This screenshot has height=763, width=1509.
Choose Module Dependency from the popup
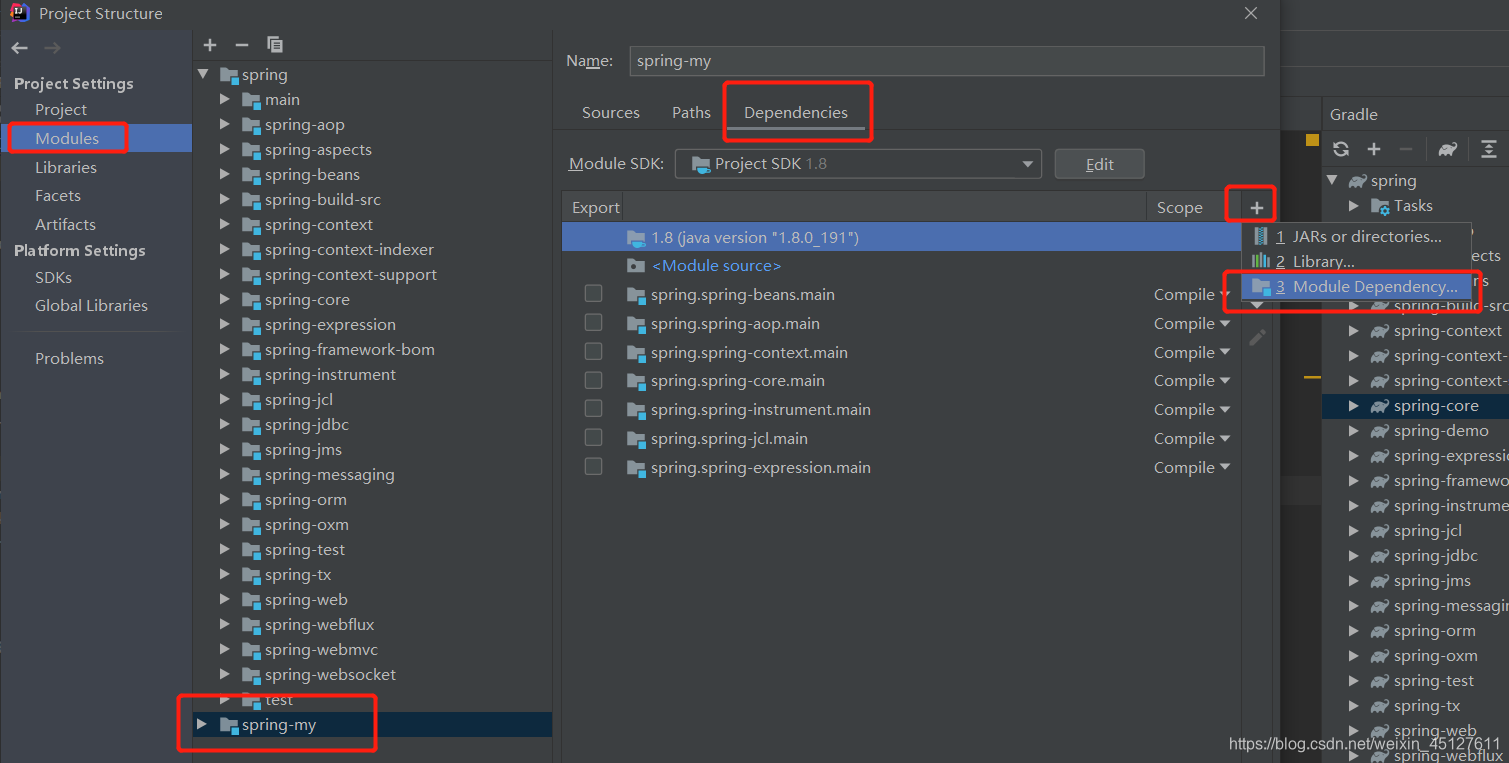[x=1357, y=287]
